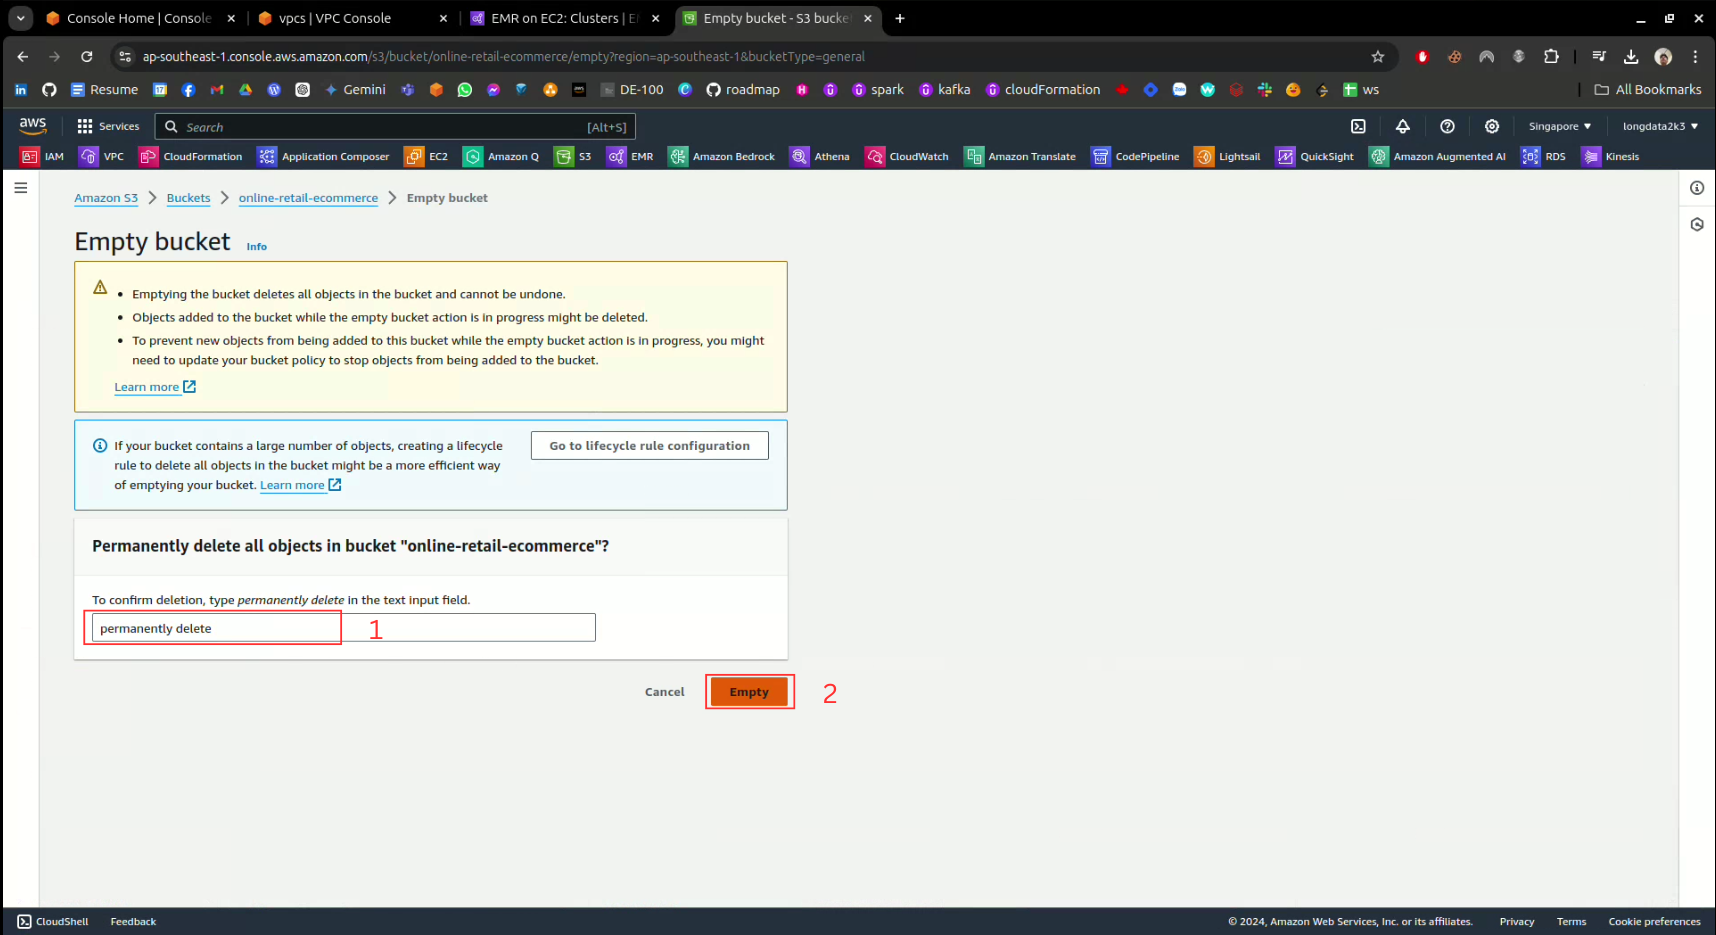Expand the longdata2k3 account menu
Viewport: 1716px width, 935px height.
tap(1659, 126)
